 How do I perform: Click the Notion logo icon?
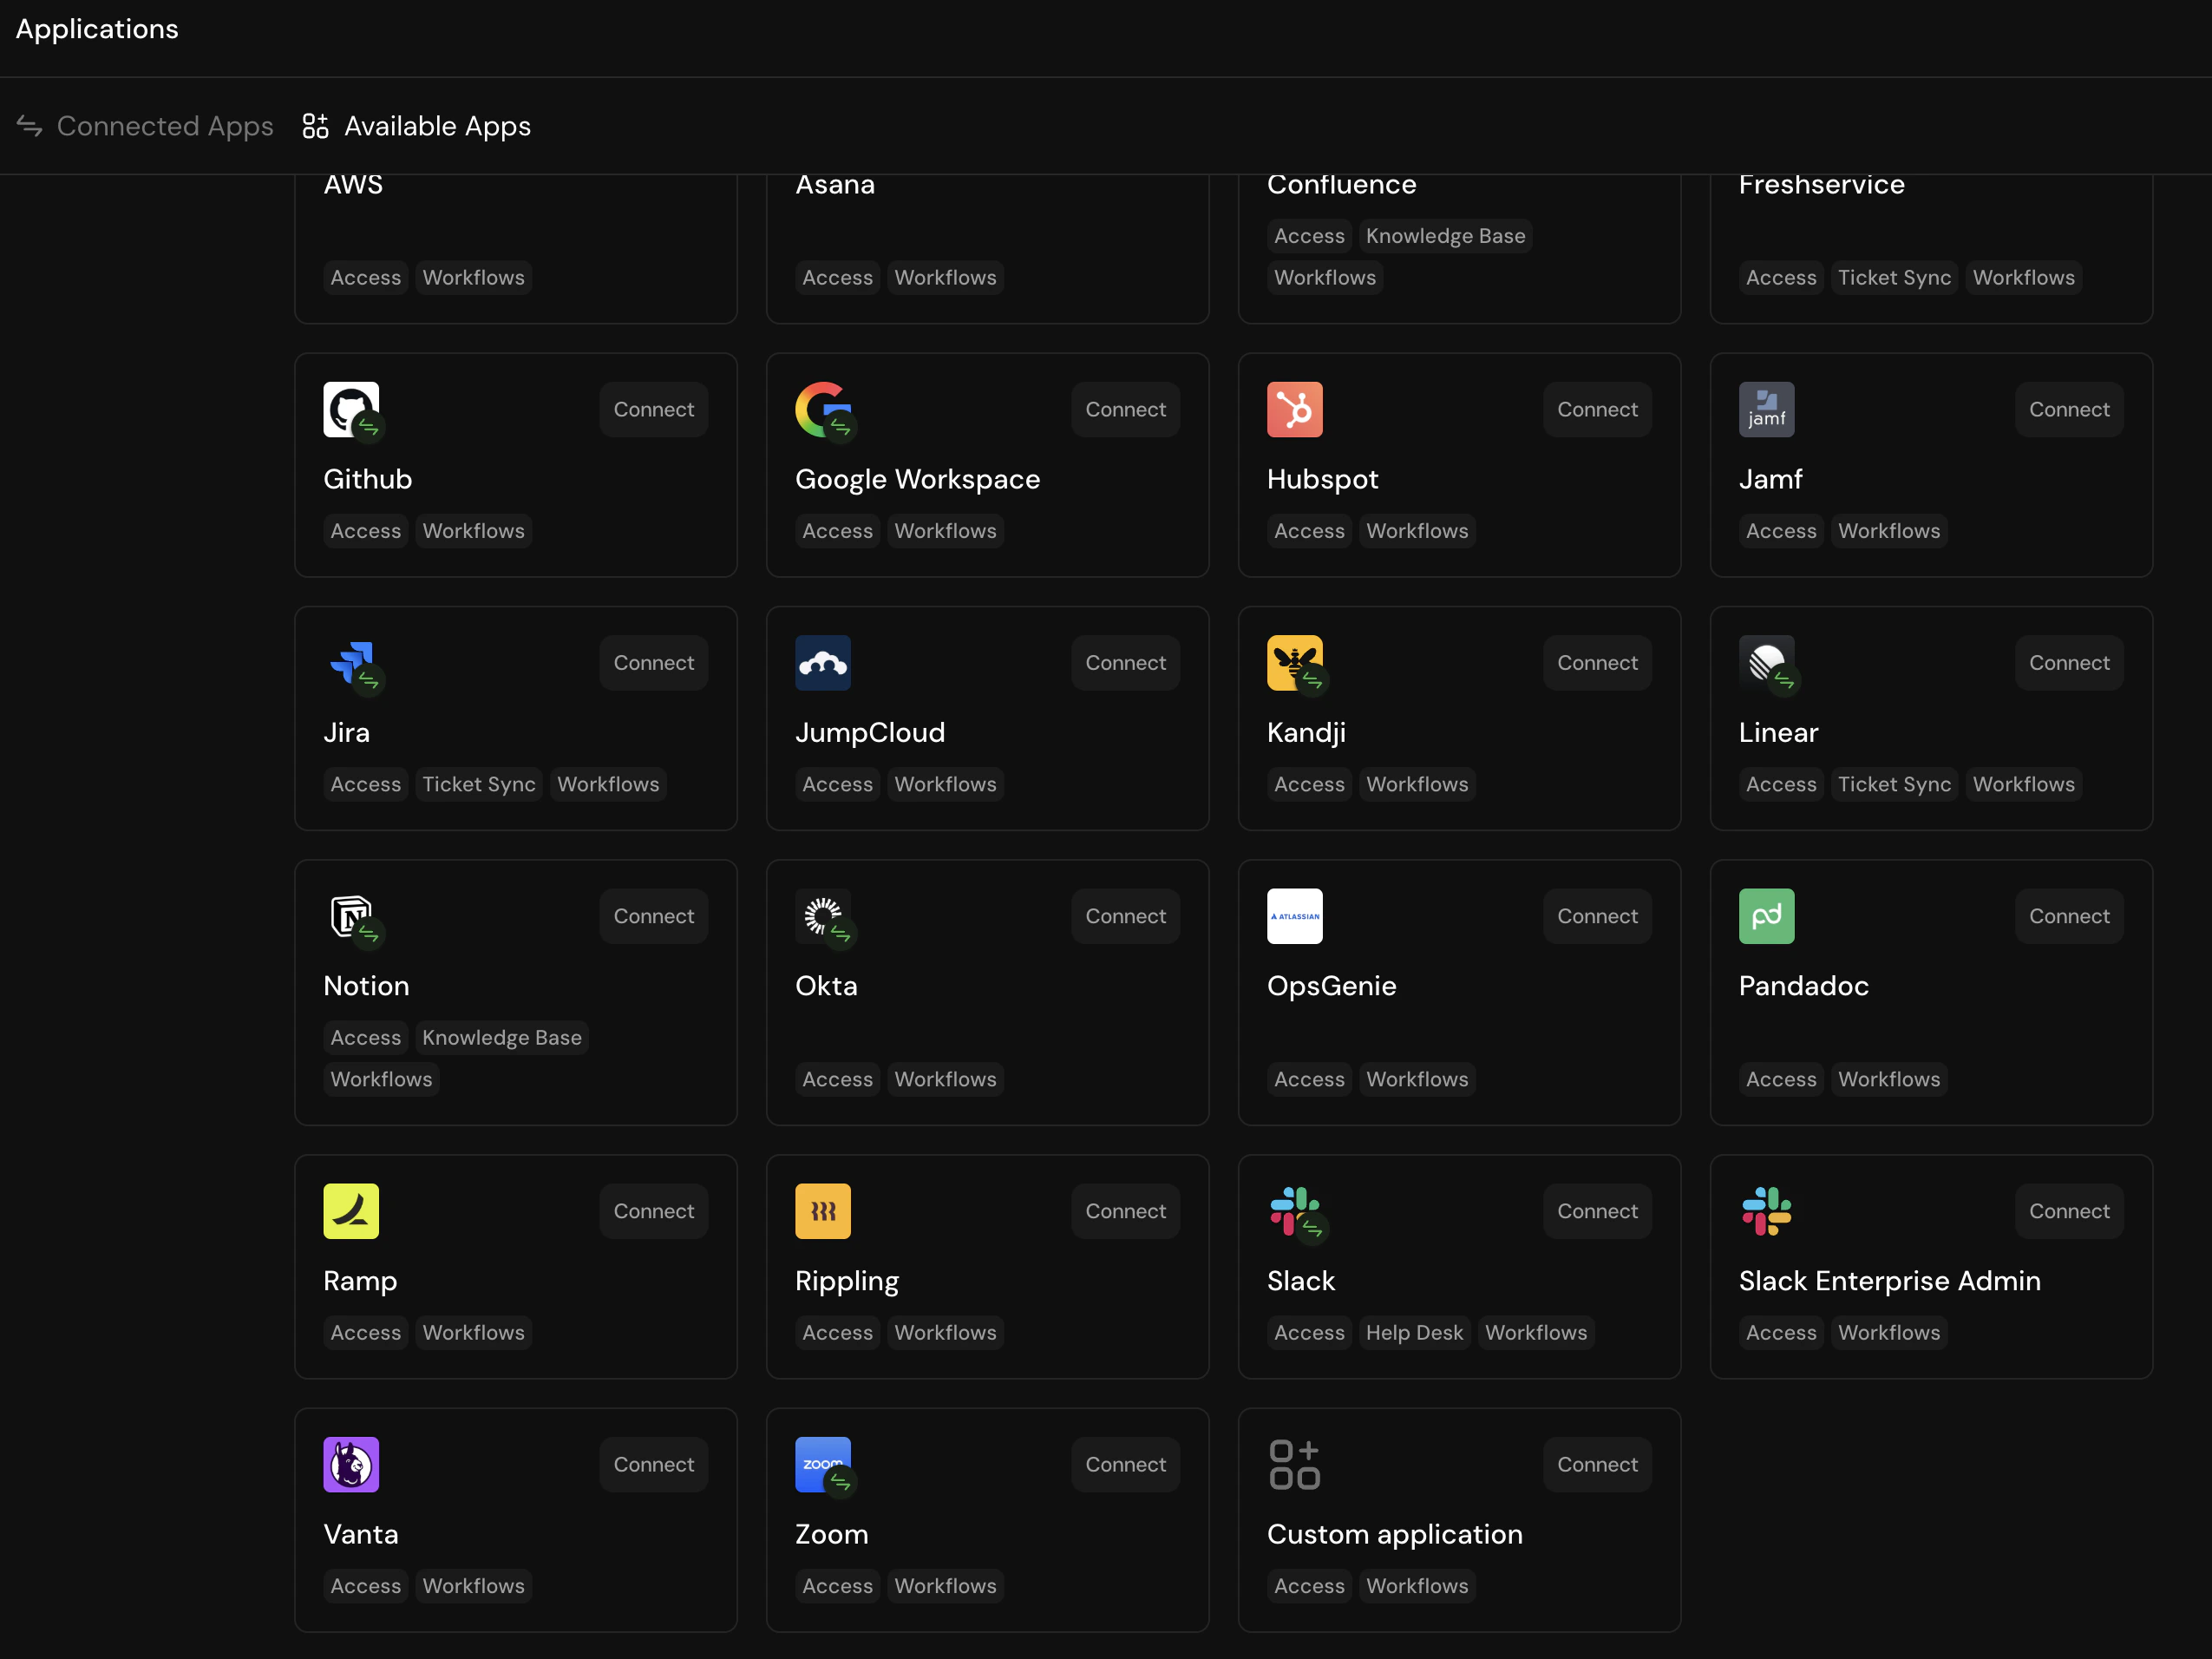point(350,916)
